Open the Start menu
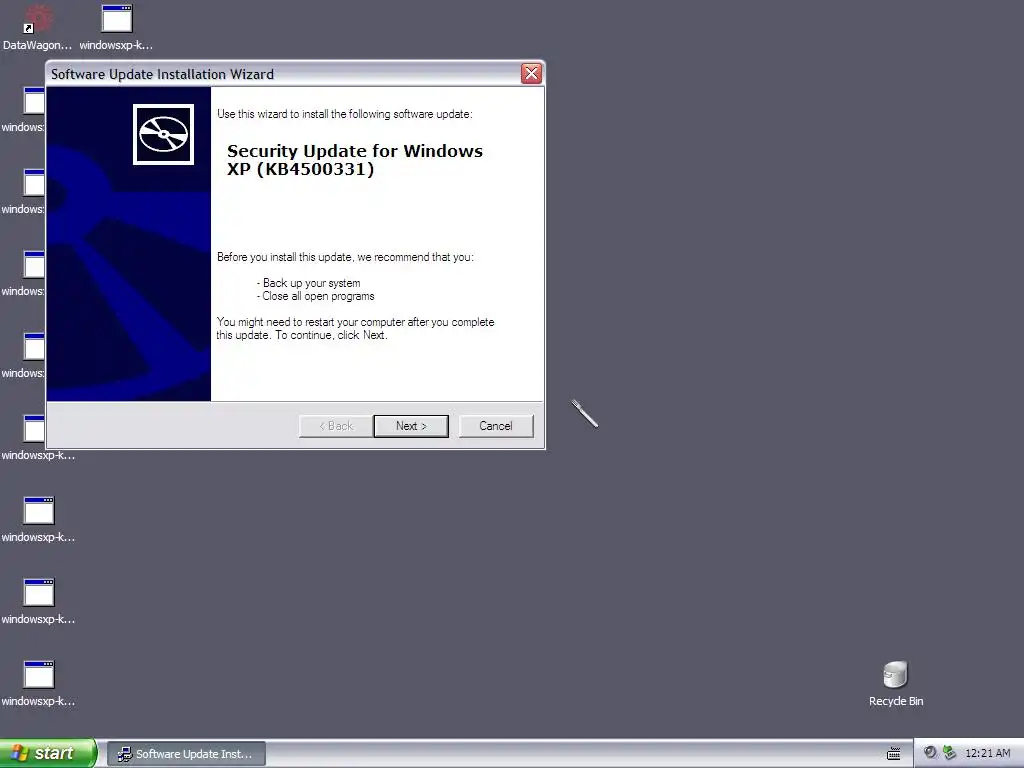 [x=48, y=753]
